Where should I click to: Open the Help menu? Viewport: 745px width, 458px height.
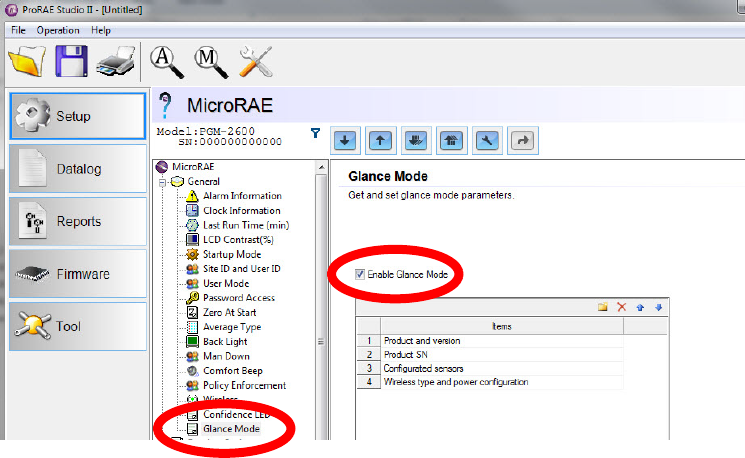(101, 30)
